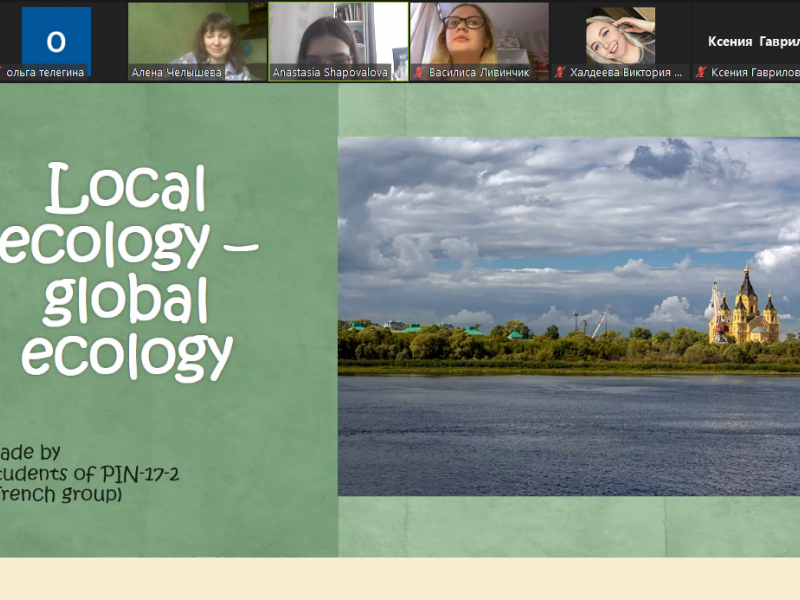Click the Алена Челышева name label
Viewport: 800px width, 600px height.
(178, 73)
